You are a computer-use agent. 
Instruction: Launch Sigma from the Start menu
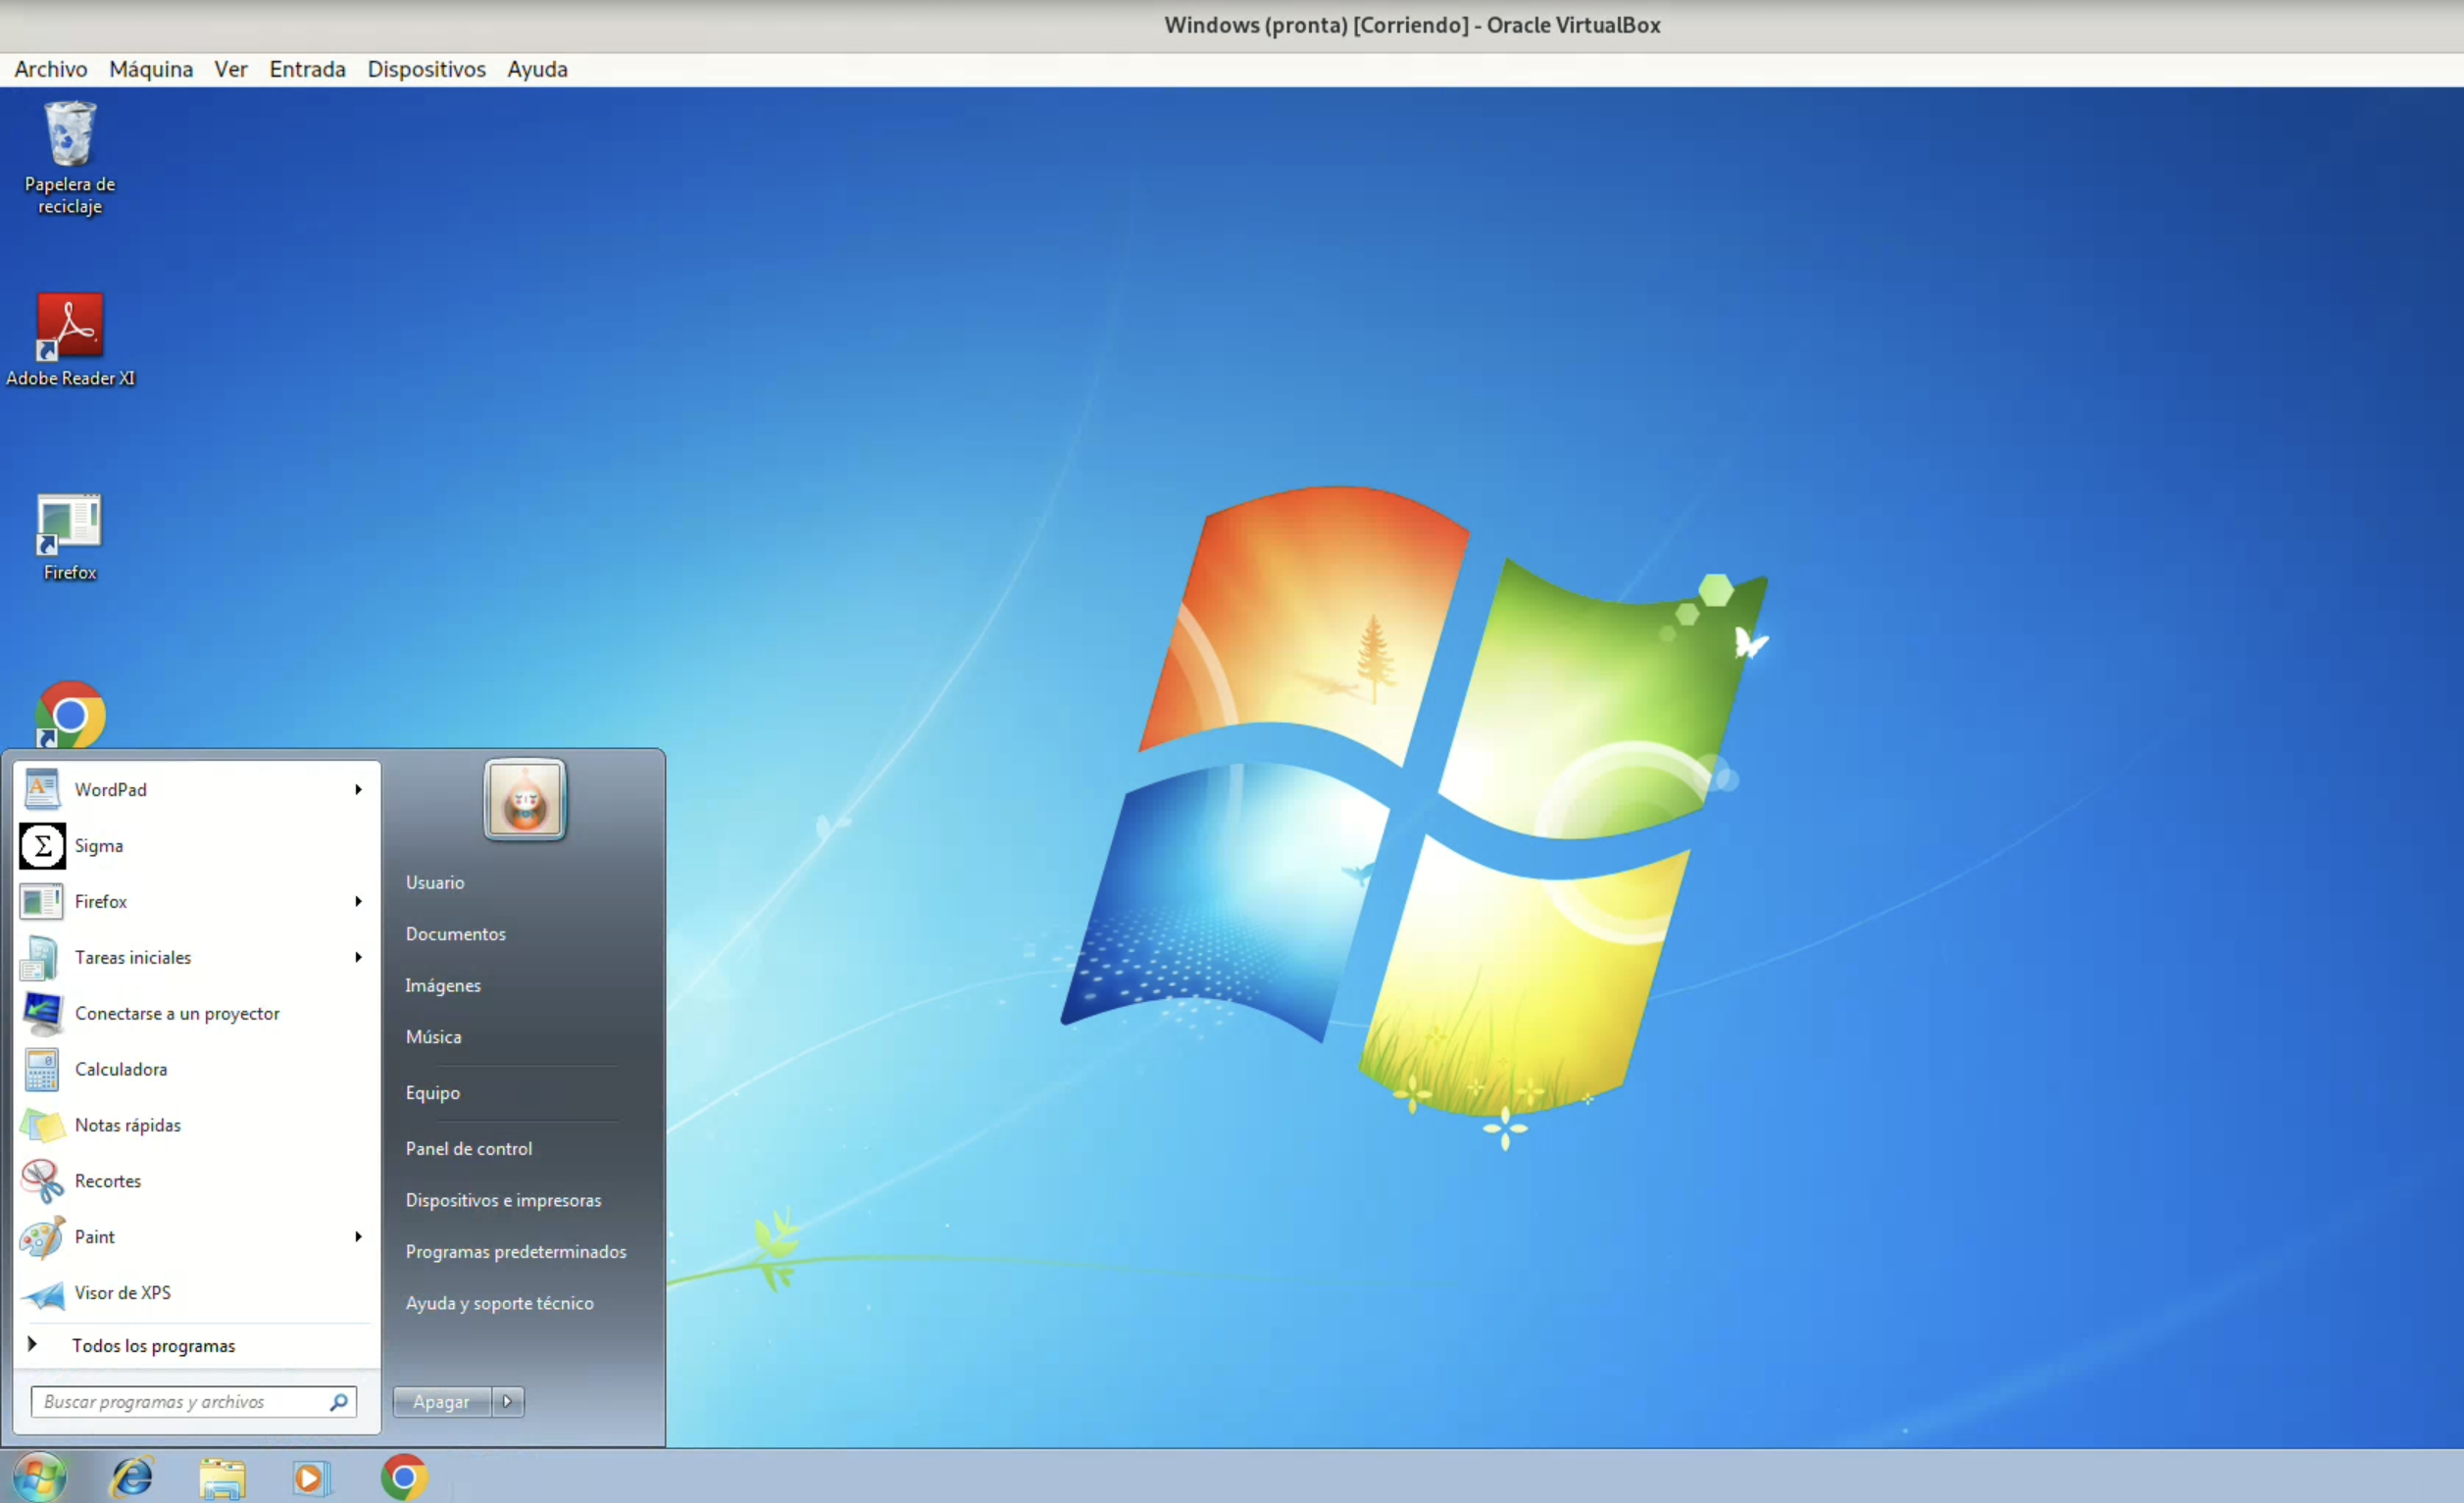[196, 845]
